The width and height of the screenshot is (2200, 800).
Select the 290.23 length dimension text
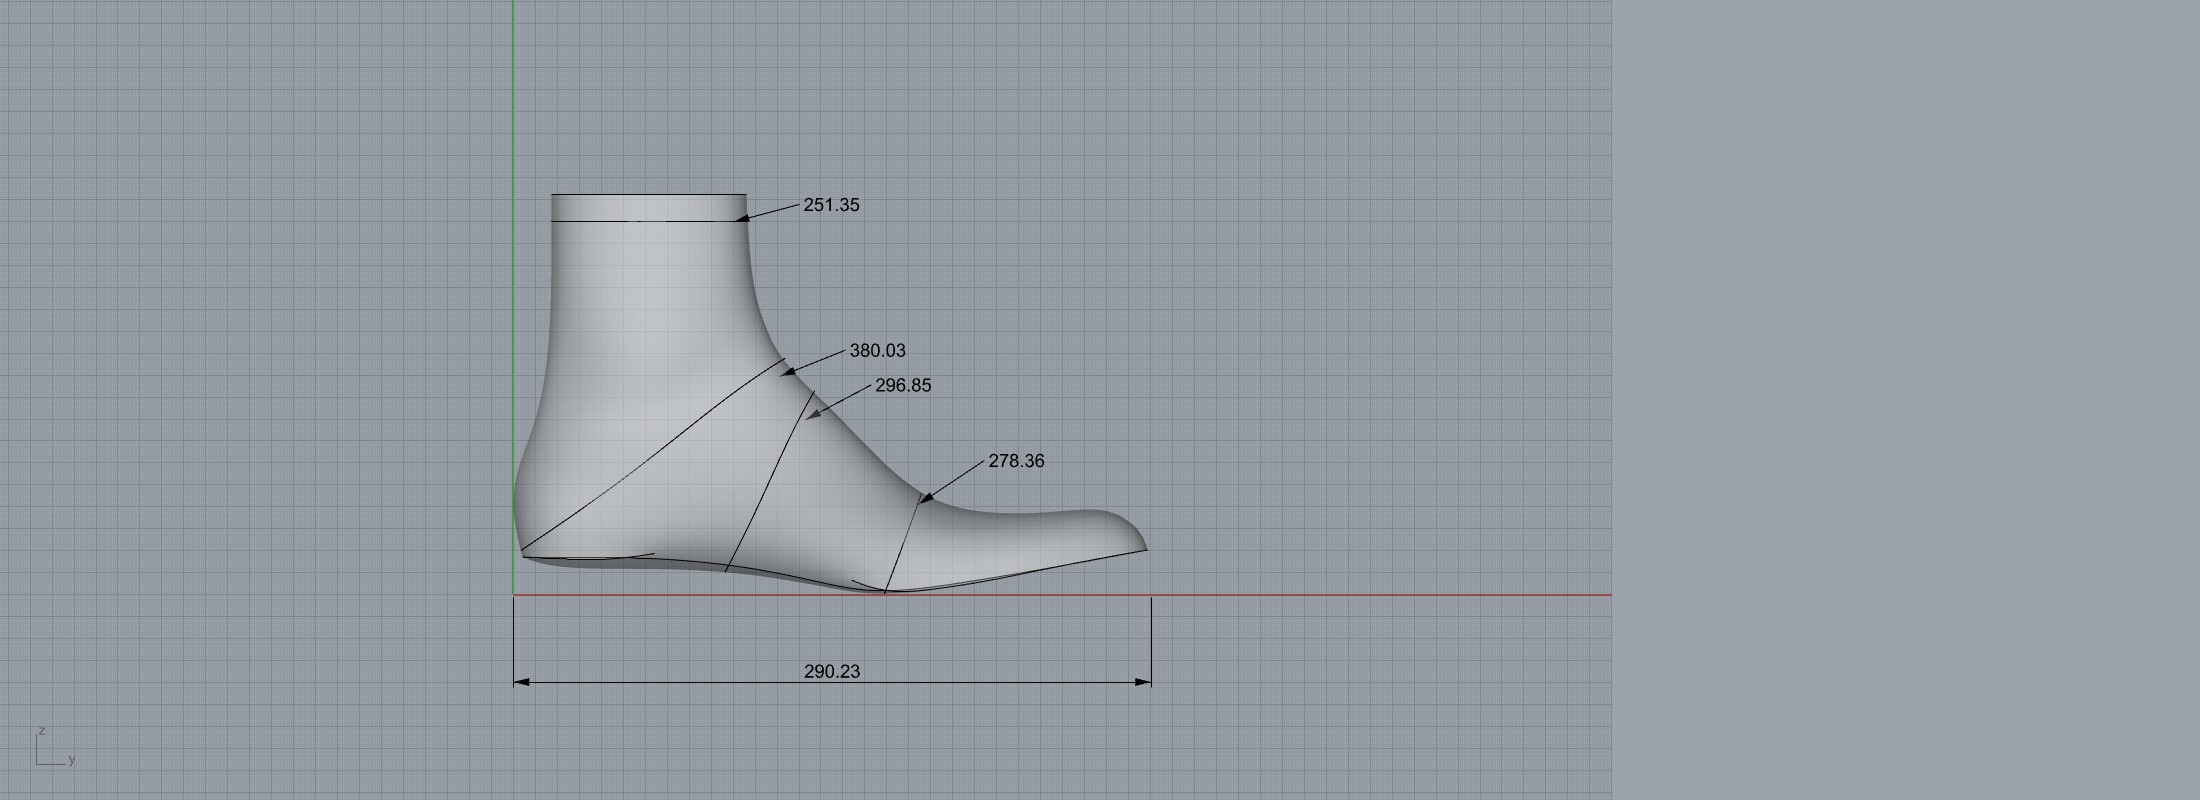[831, 672]
